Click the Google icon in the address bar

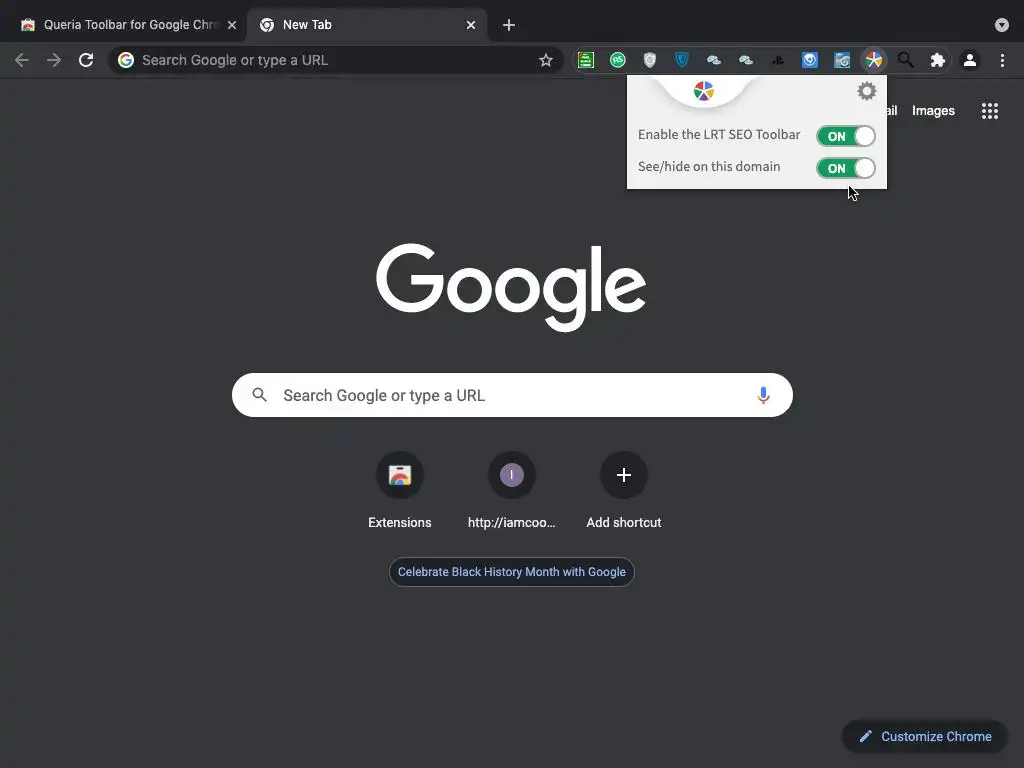(x=126, y=60)
